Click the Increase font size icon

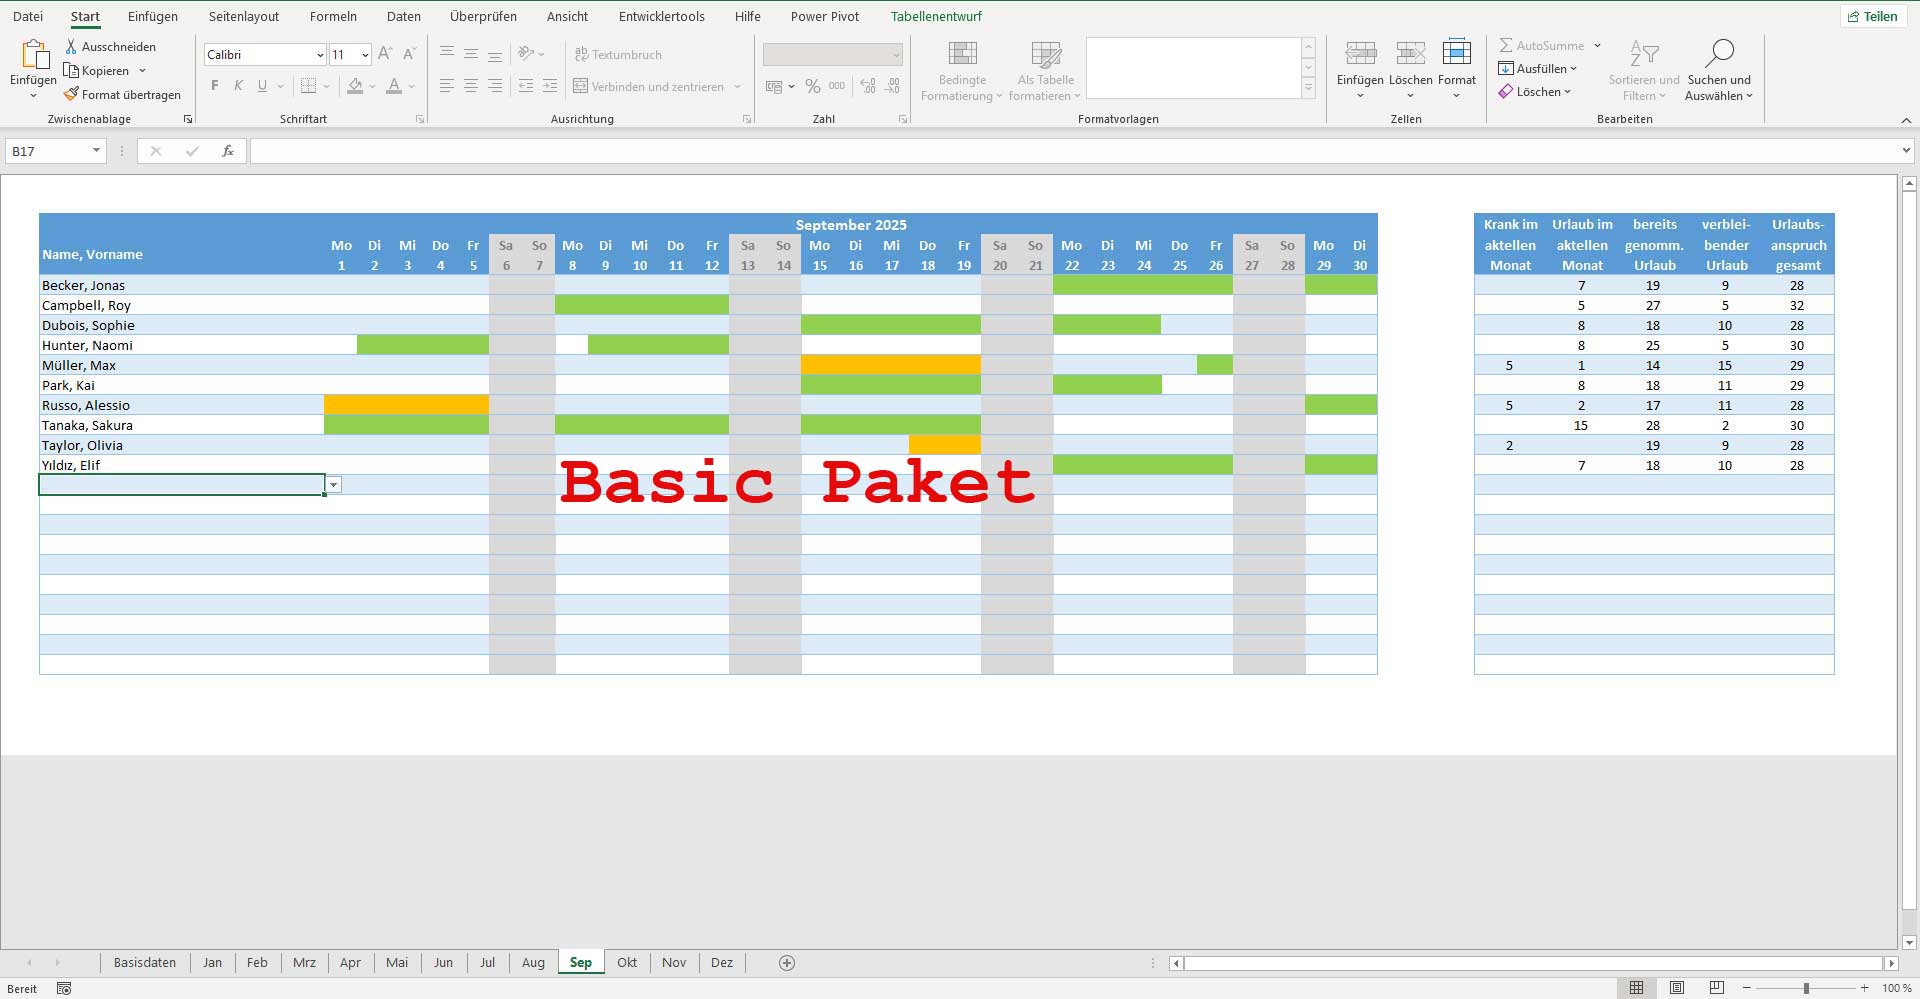click(385, 55)
